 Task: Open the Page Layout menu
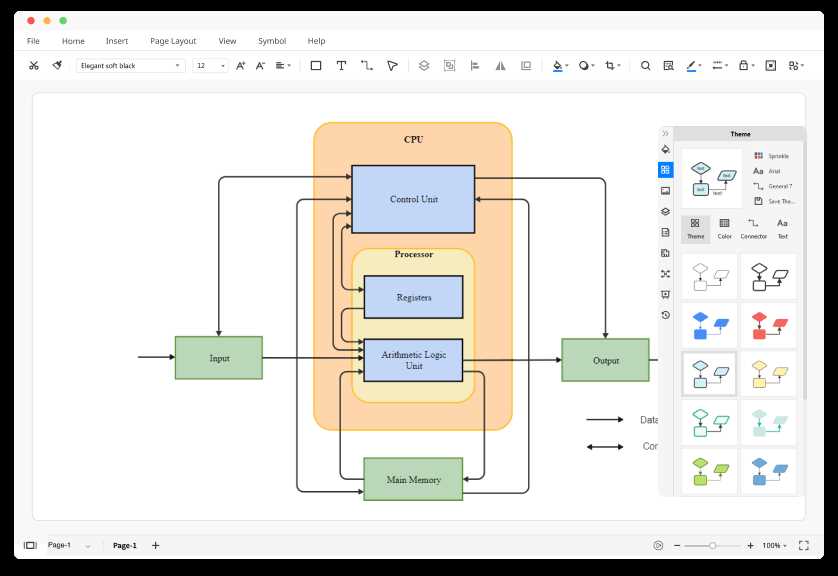[173, 41]
